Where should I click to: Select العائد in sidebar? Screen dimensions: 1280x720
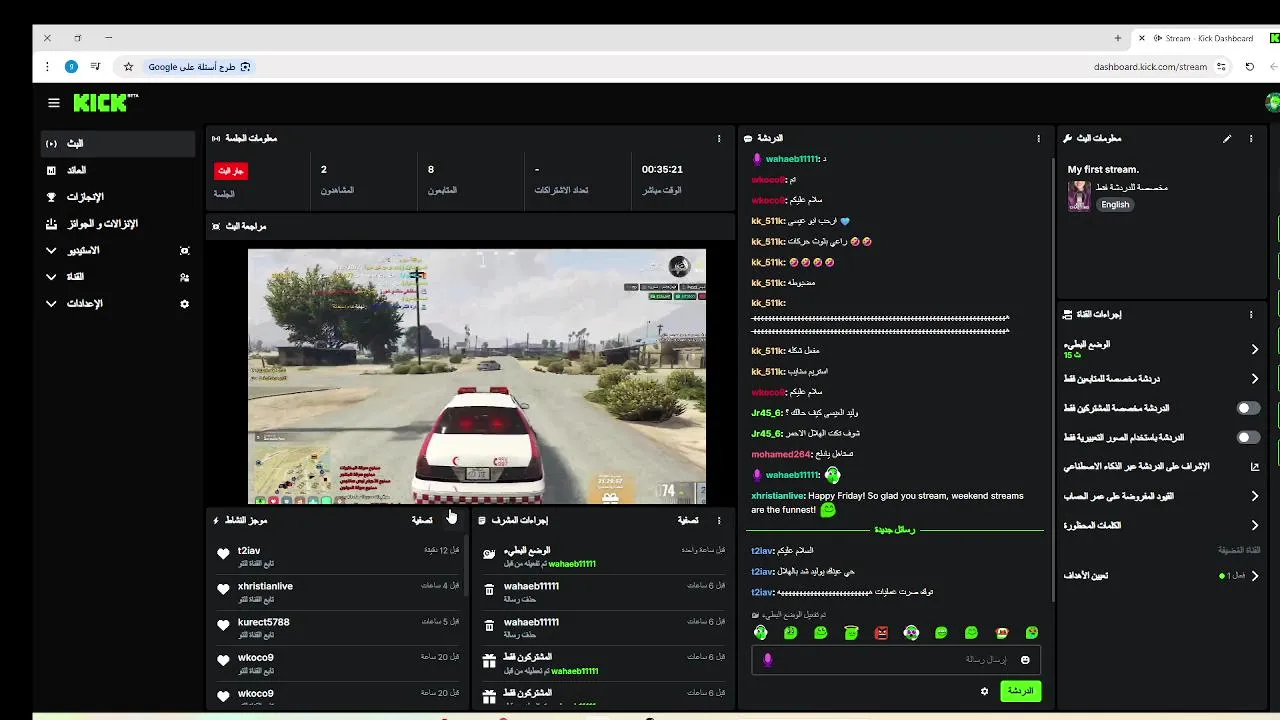[x=117, y=170]
